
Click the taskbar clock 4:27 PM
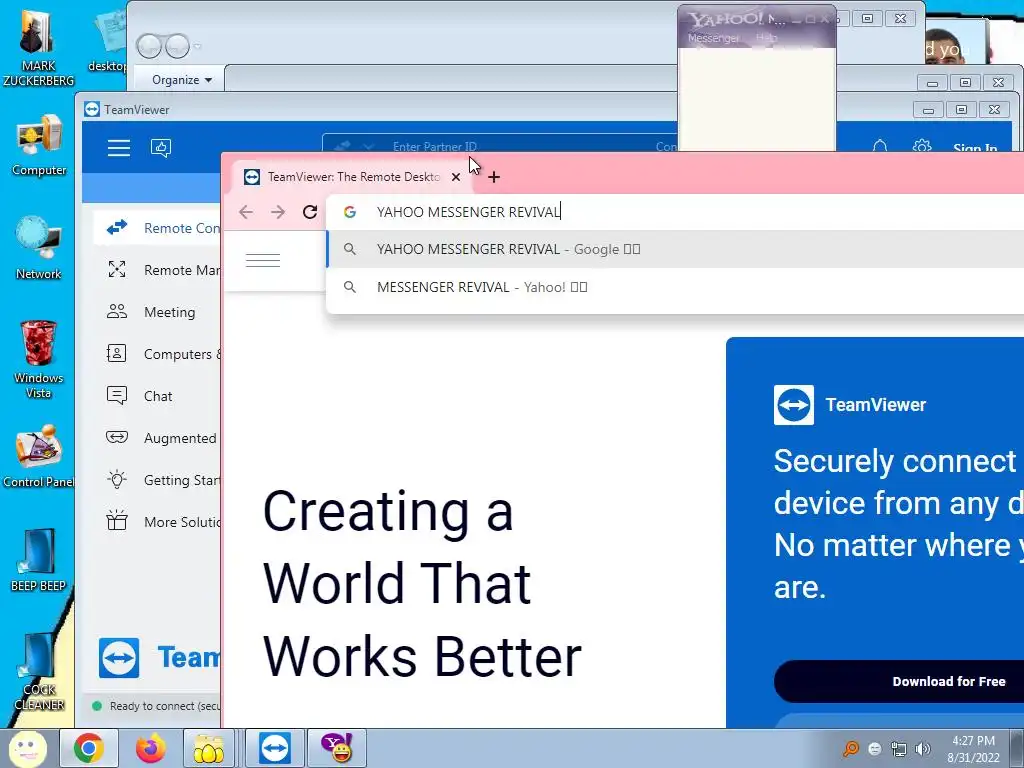click(x=973, y=741)
